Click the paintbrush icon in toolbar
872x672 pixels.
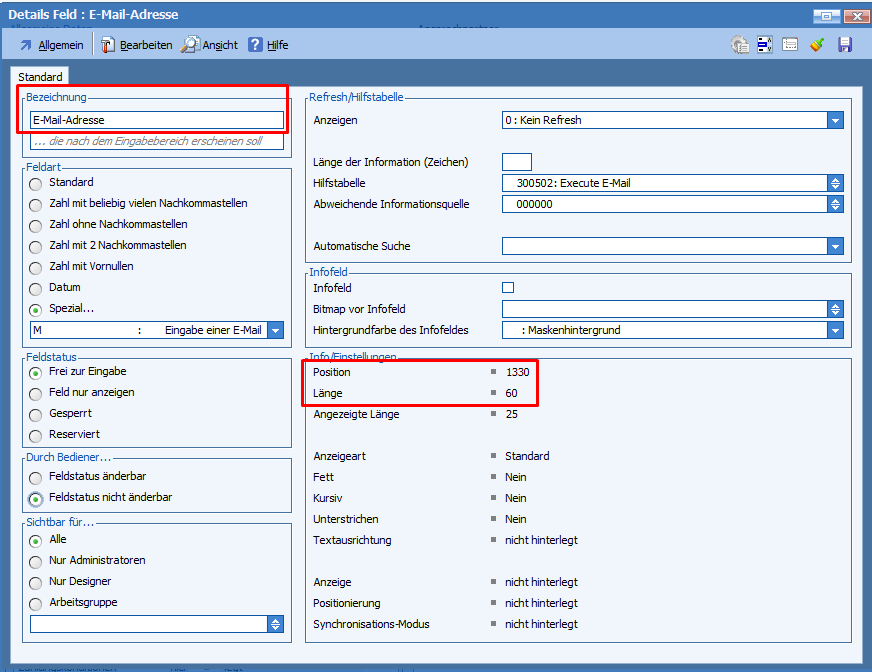pyautogui.click(x=817, y=45)
